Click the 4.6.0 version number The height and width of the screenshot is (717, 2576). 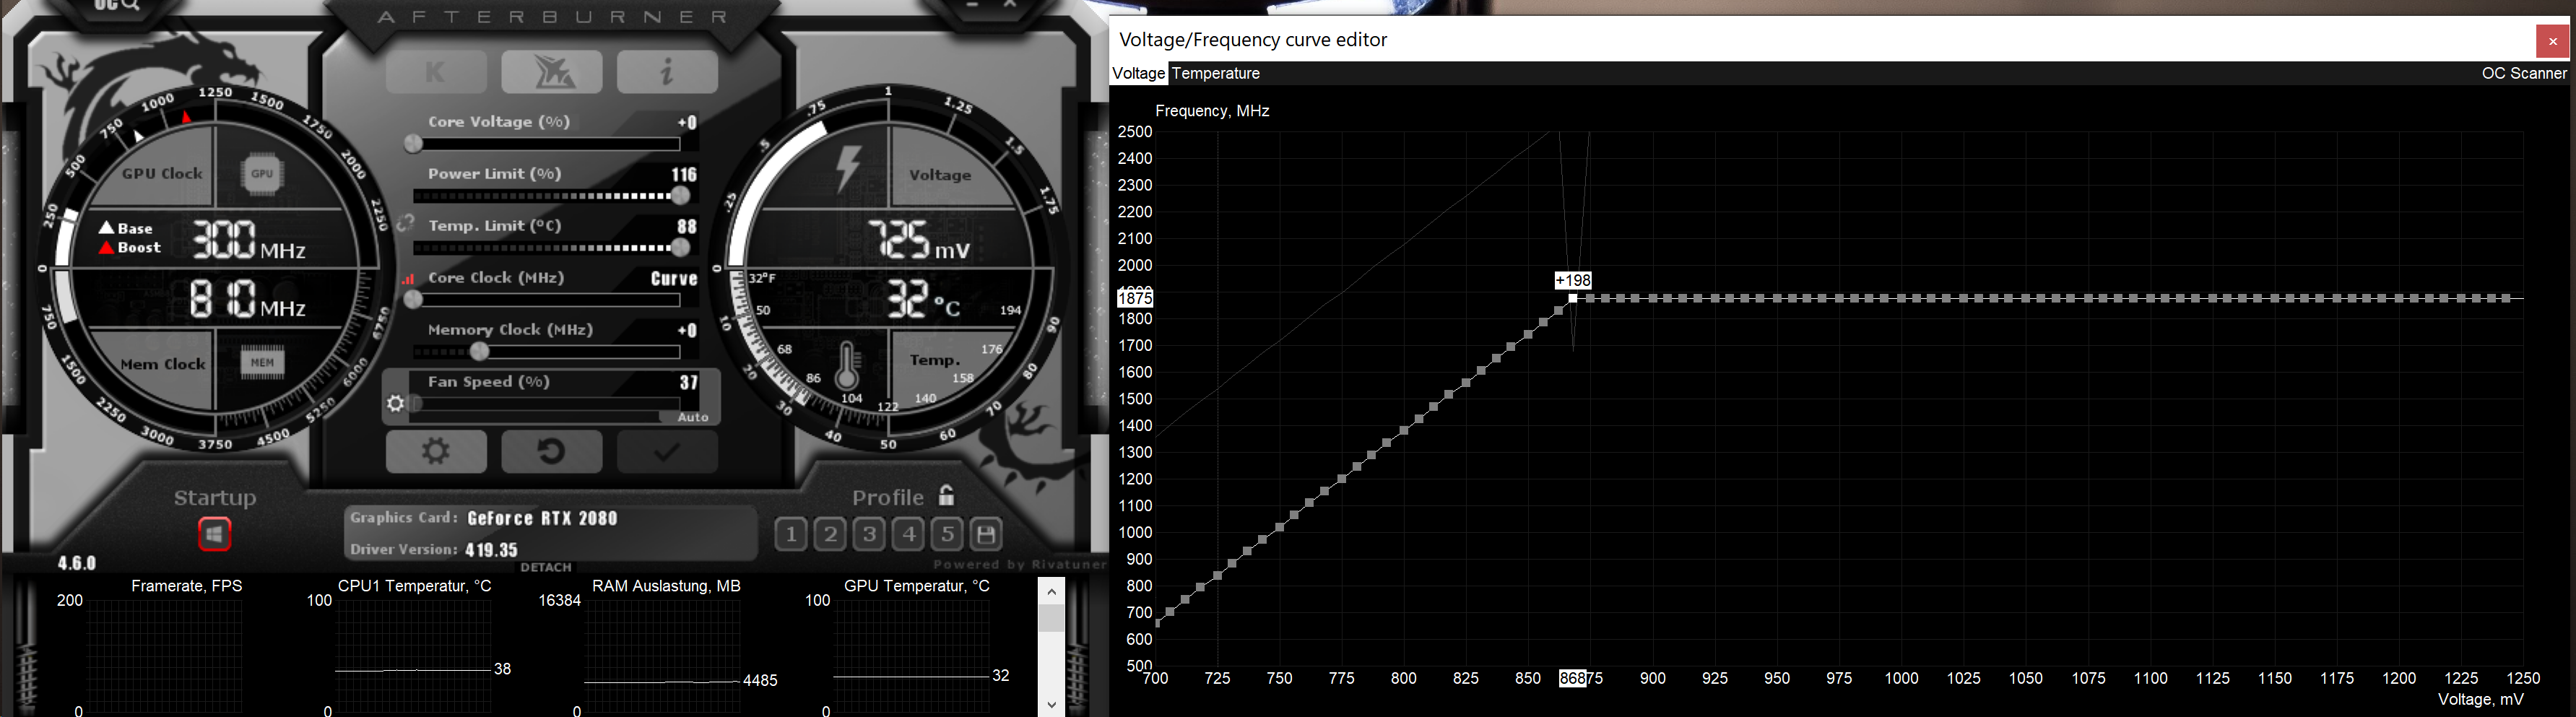(x=77, y=563)
